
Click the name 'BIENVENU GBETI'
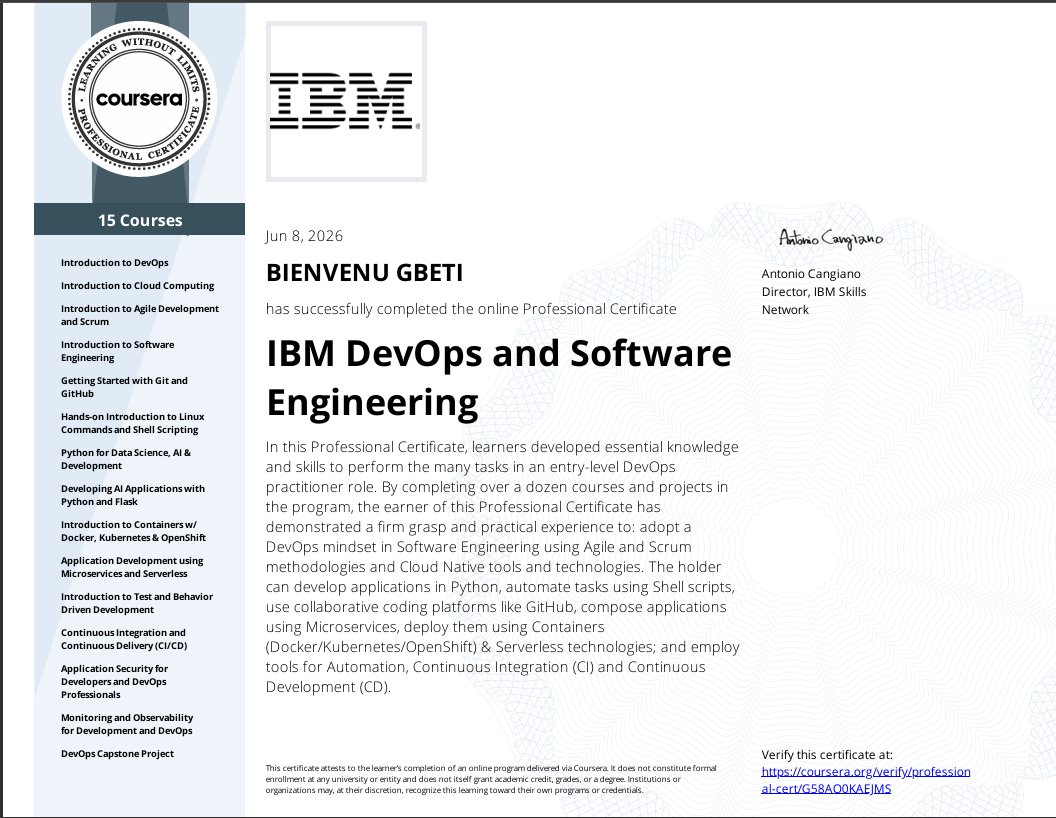(364, 273)
